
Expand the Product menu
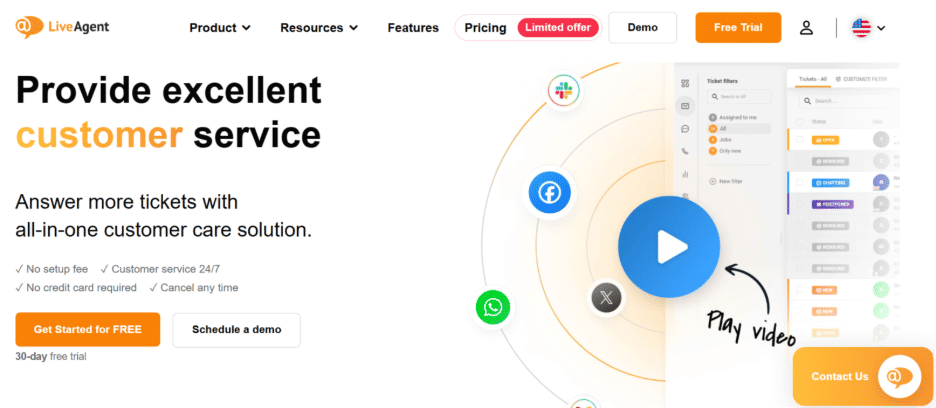coord(220,27)
